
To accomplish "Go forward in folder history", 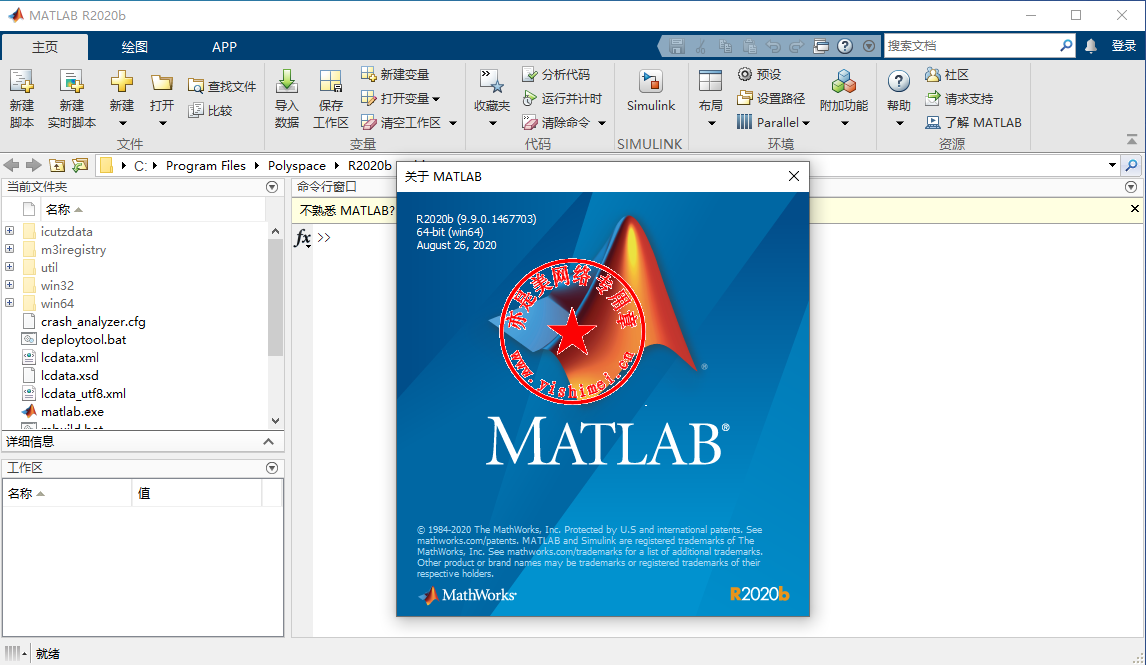I will (x=34, y=165).
